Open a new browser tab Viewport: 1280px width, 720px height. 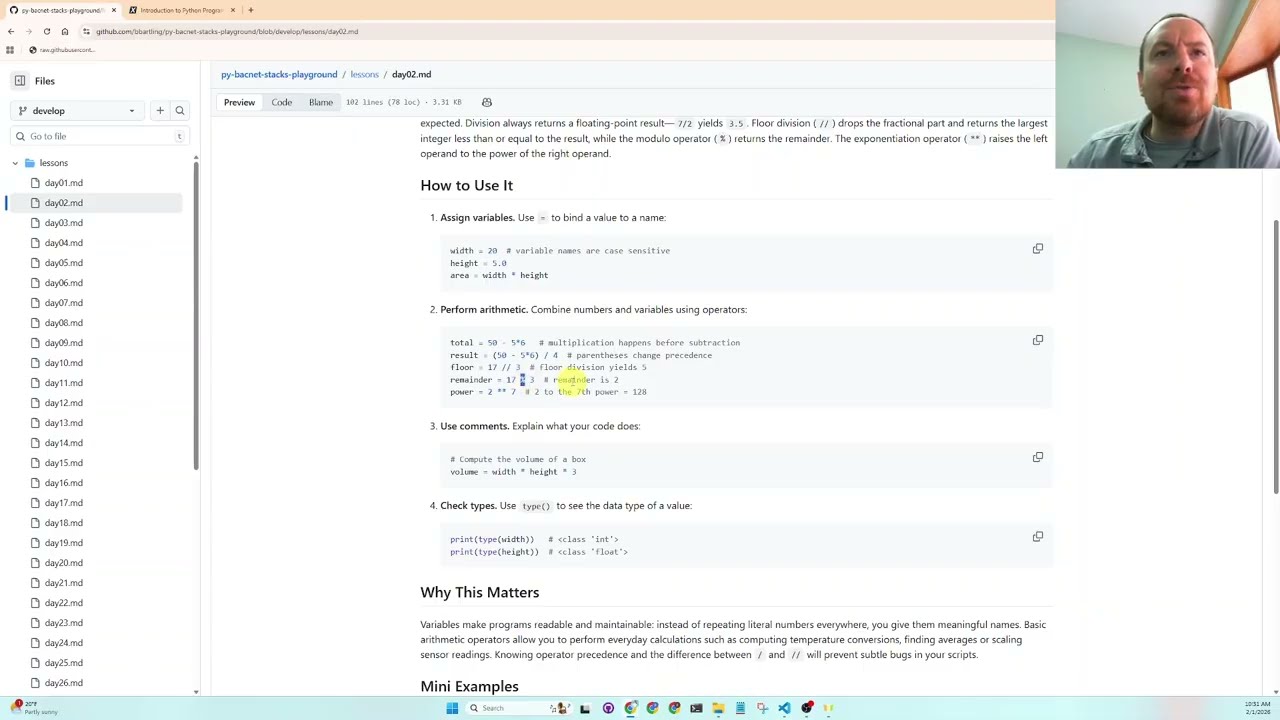(251, 10)
